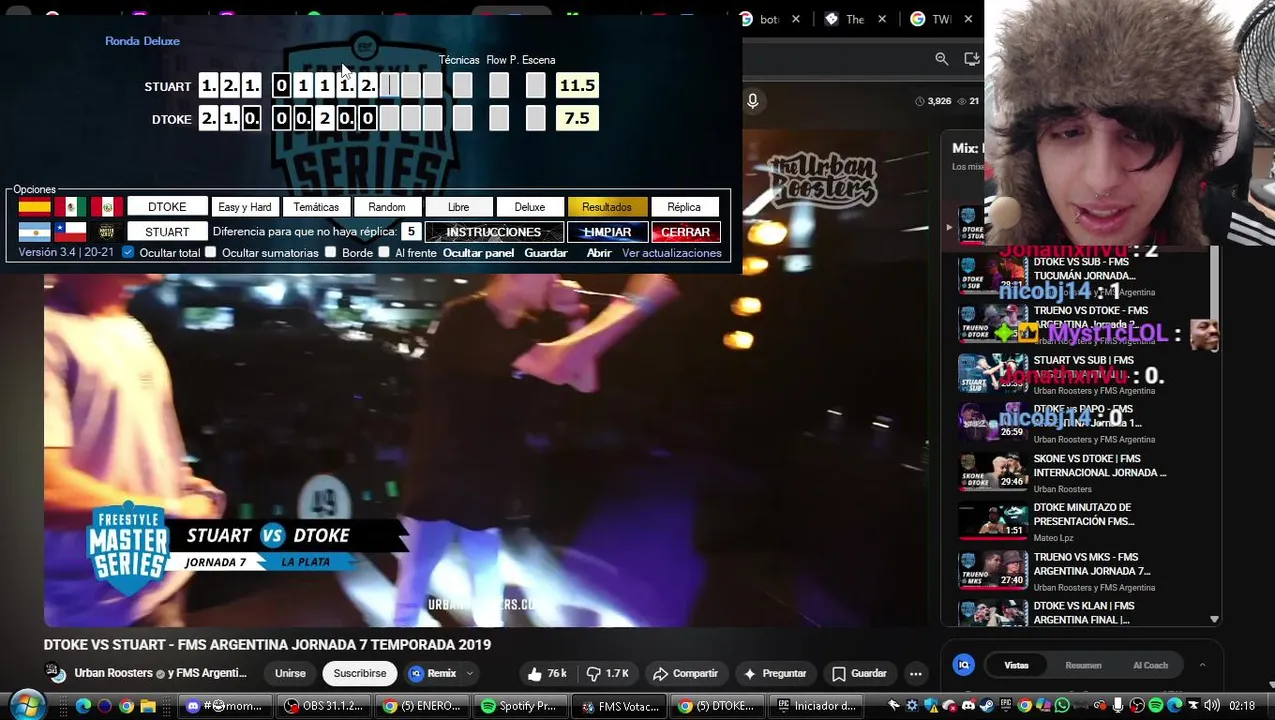Edit the réplica difference value field
Screen dimensions: 1275x720
click(x=410, y=232)
